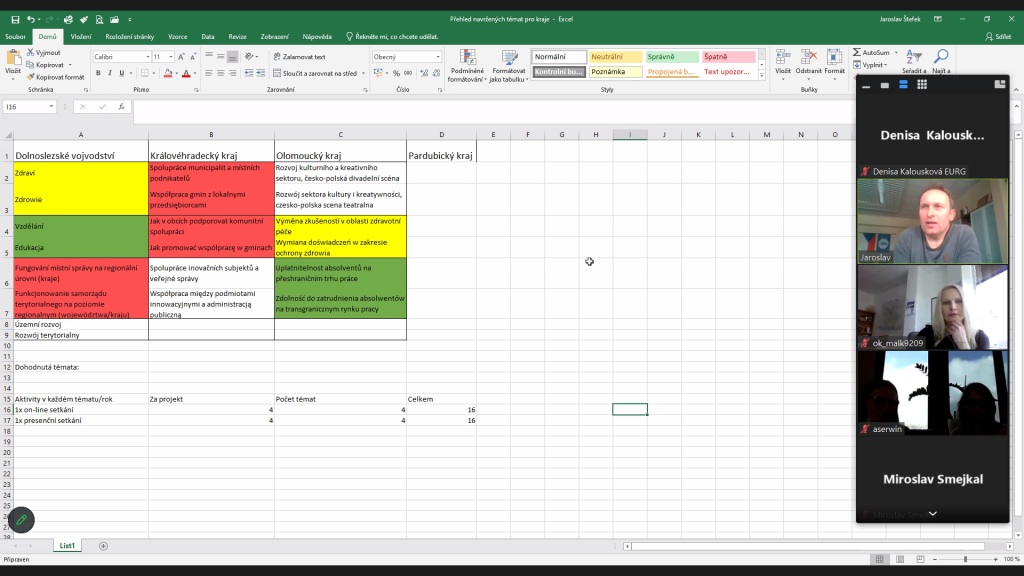Add a new sheet with plus icon
Screen dimensions: 1024x576
point(103,546)
